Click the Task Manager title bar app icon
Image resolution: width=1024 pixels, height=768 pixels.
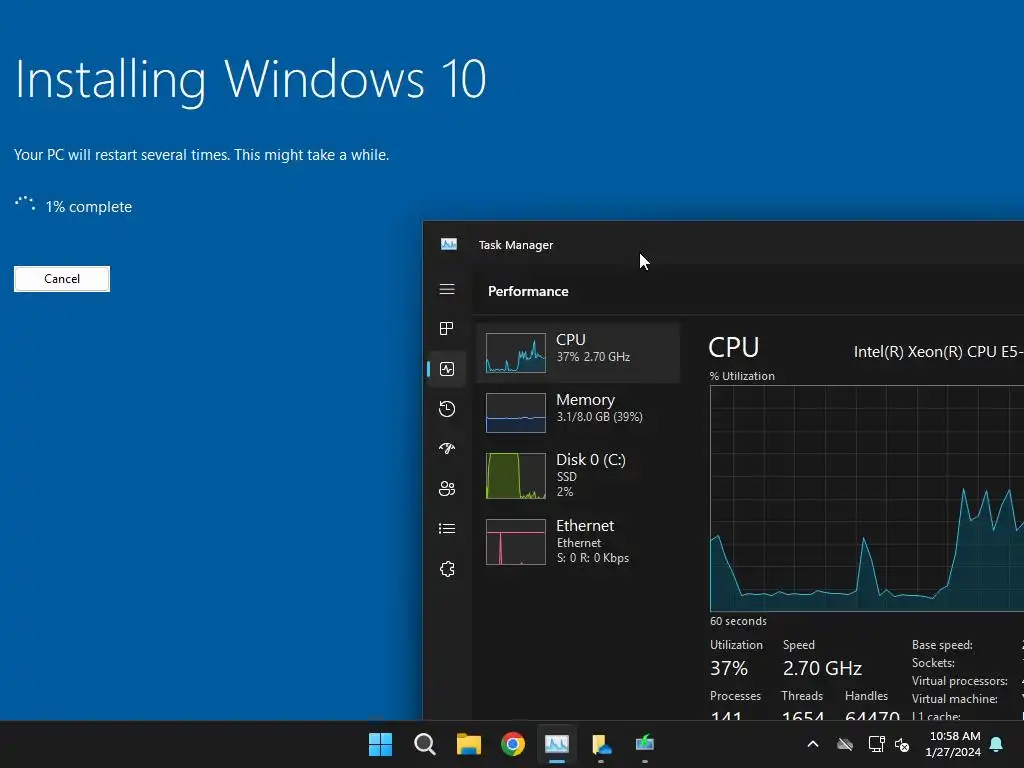pos(449,244)
